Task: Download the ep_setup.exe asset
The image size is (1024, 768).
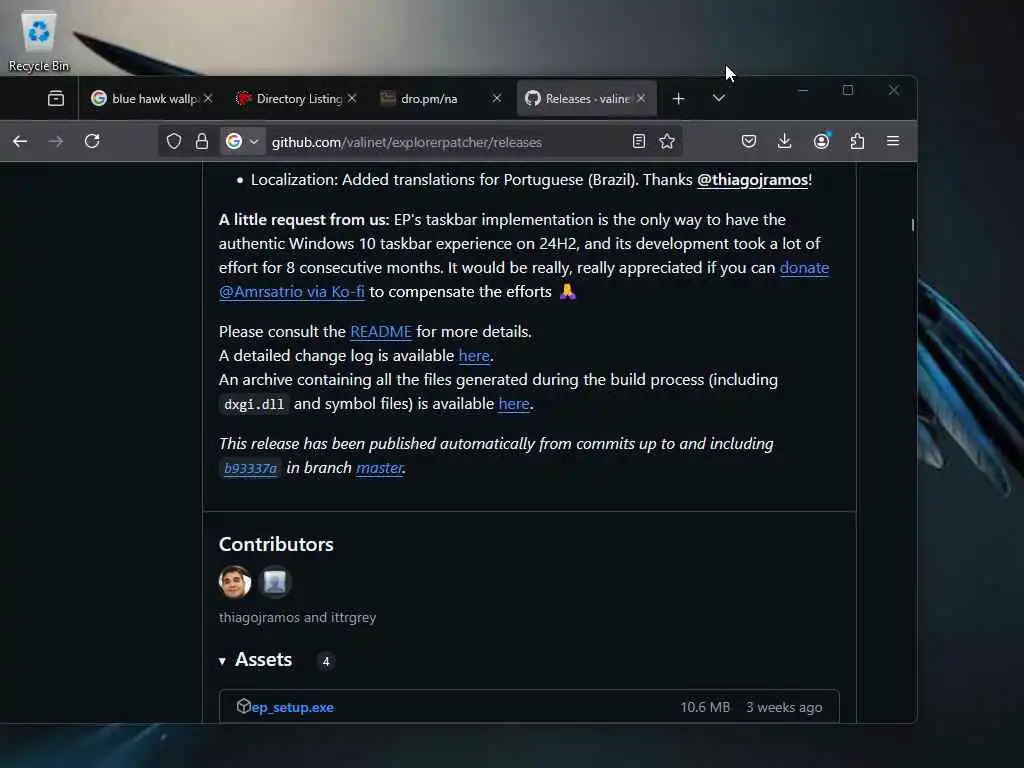Action: click(x=293, y=707)
